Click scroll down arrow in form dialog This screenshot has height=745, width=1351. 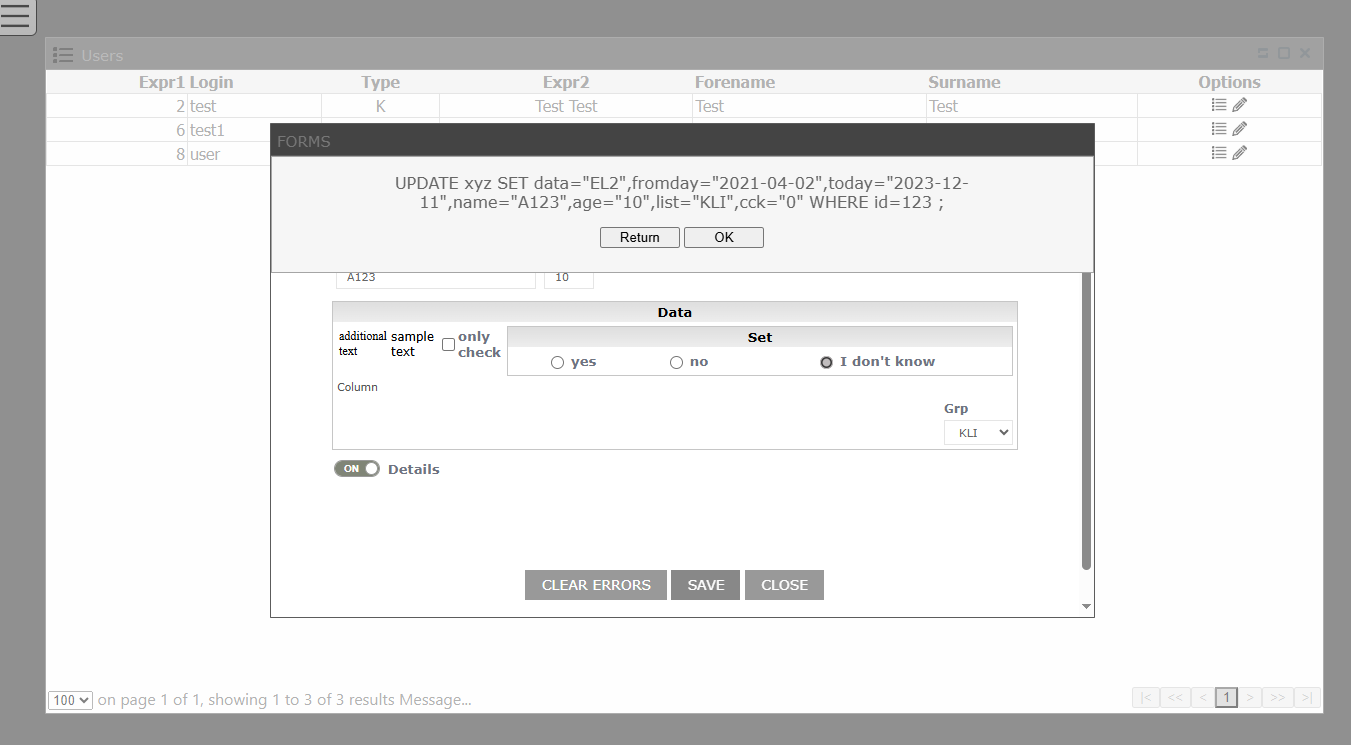point(1086,607)
